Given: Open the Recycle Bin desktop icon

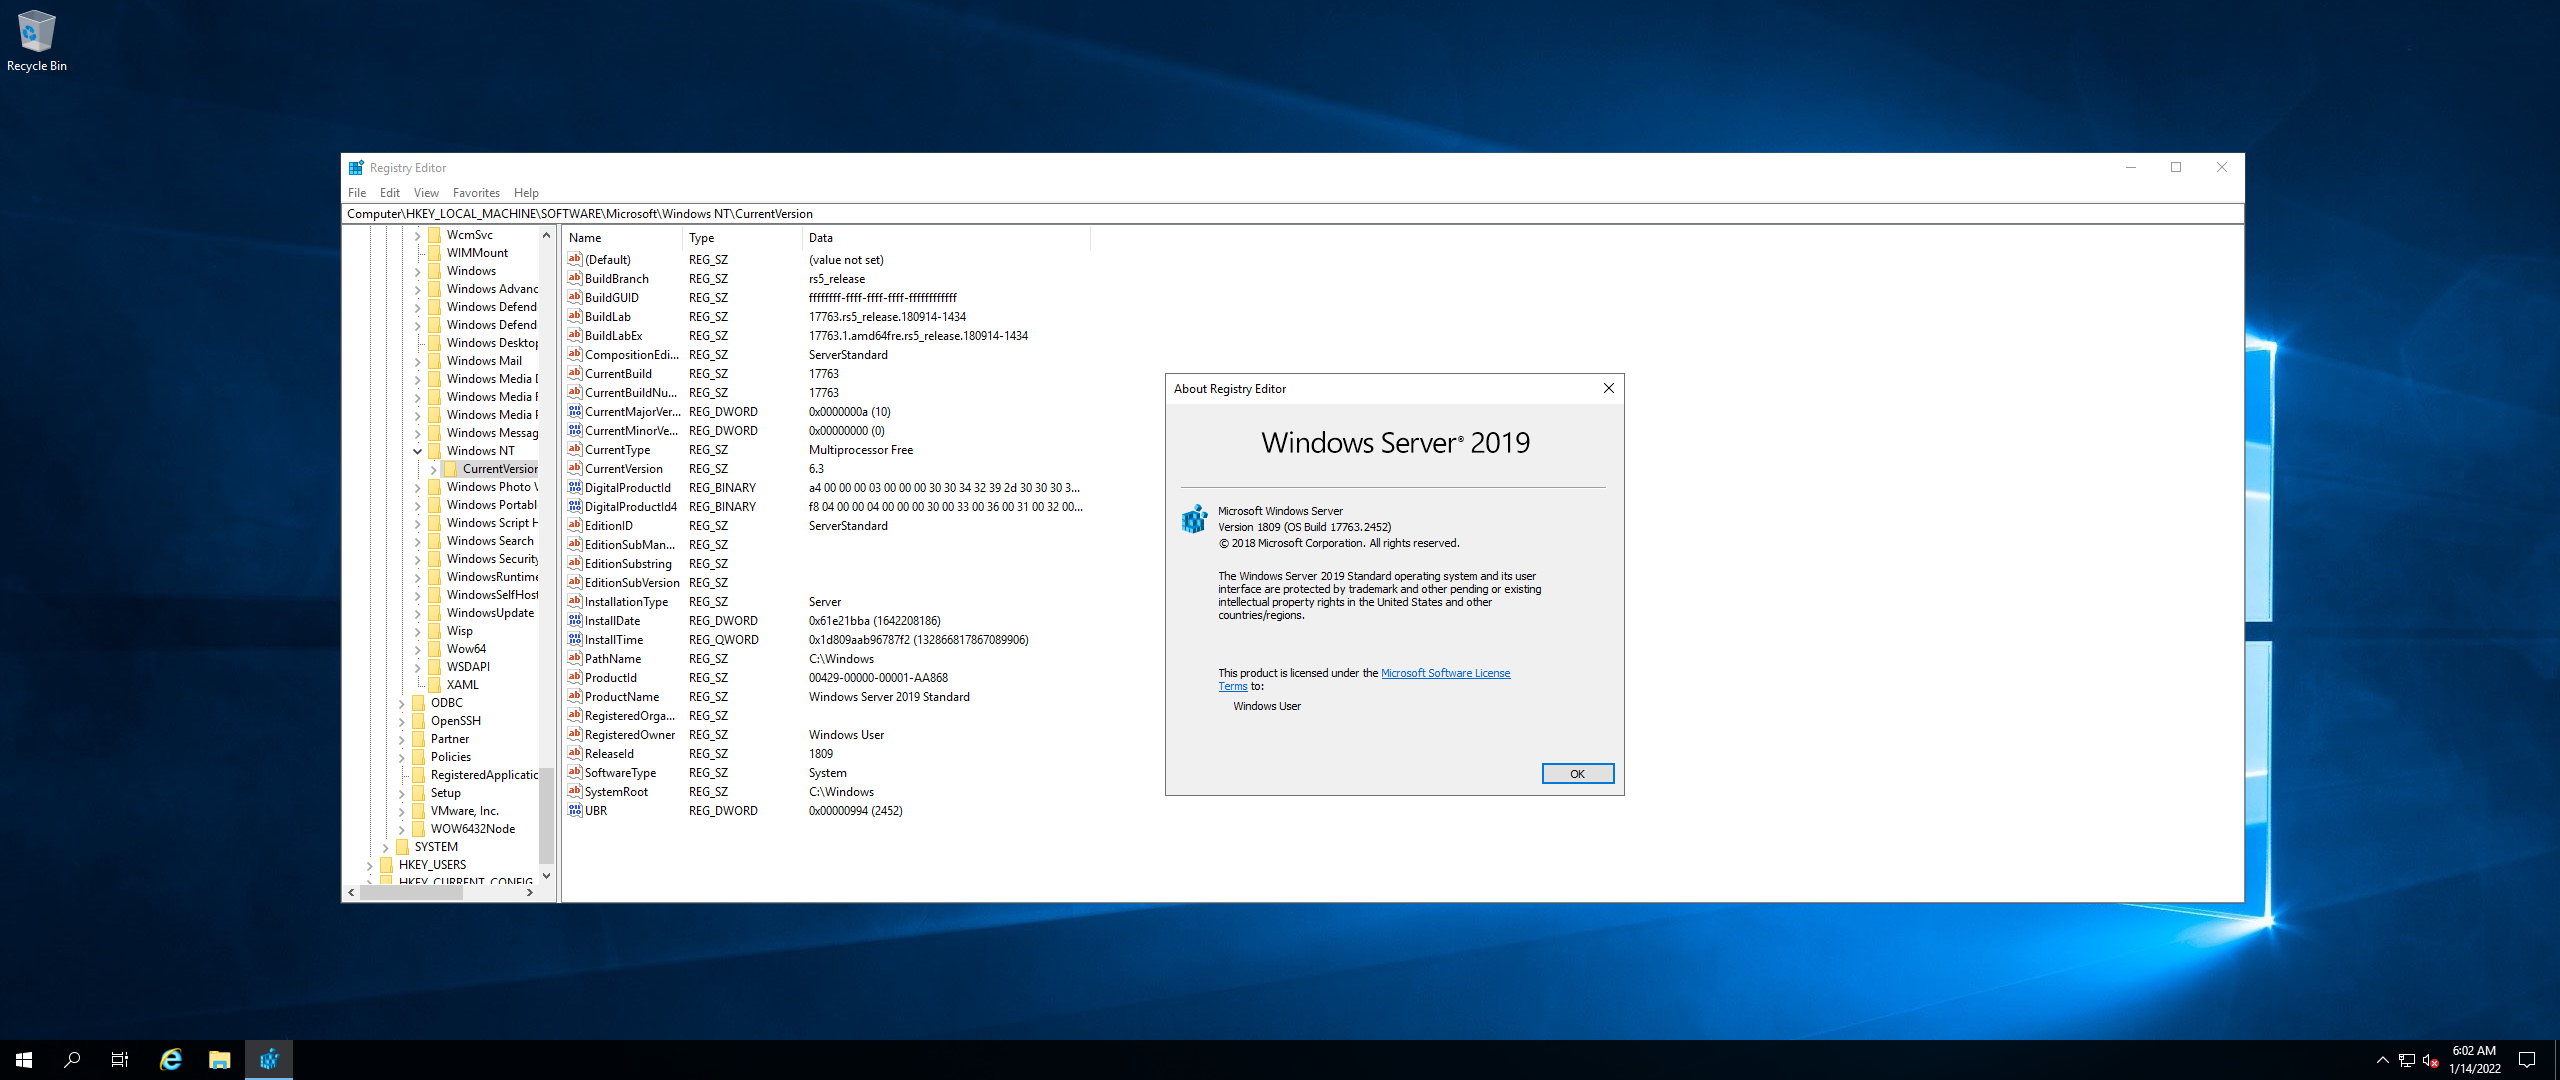Looking at the screenshot, I should (x=36, y=41).
